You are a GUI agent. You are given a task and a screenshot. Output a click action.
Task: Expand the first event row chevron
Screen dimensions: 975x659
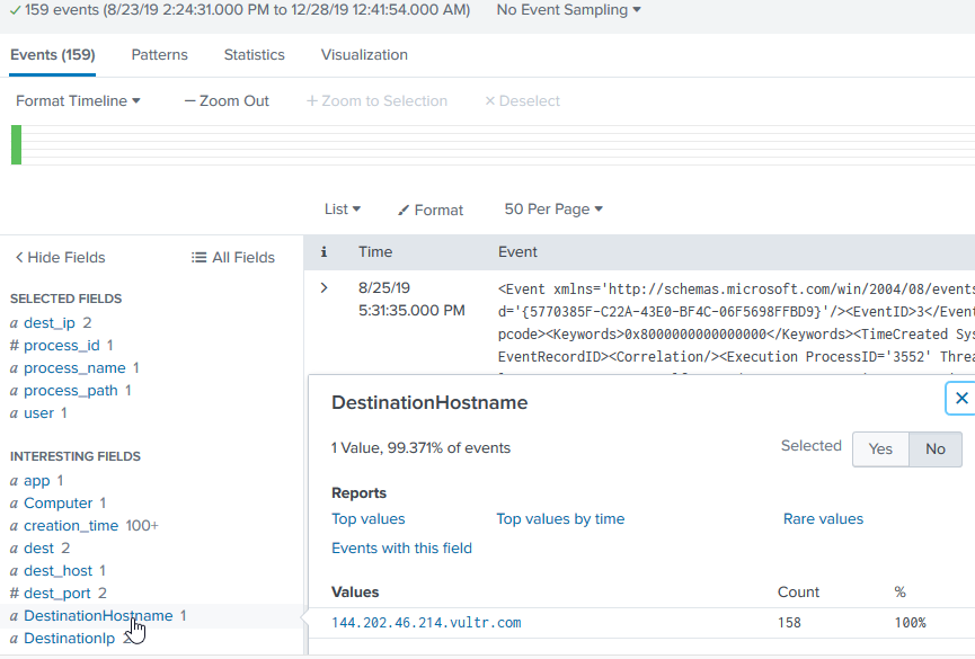pyautogui.click(x=323, y=288)
